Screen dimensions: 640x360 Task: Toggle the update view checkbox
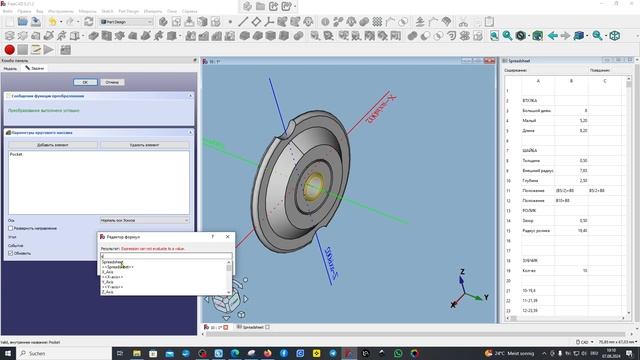(x=11, y=253)
